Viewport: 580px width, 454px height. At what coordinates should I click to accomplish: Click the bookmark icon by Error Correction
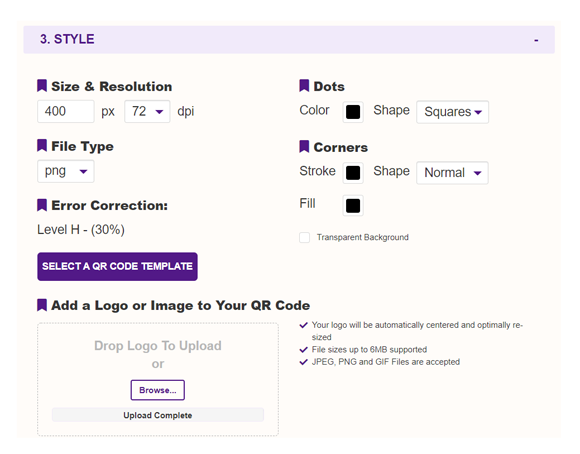[42, 205]
